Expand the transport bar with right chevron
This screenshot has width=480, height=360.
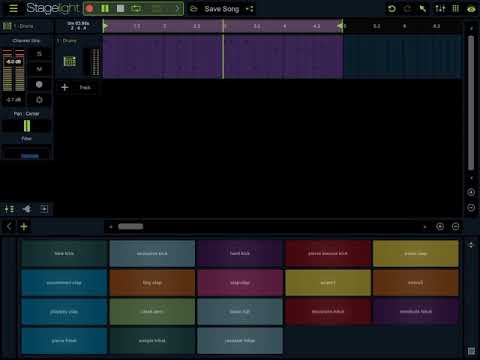pyautogui.click(x=177, y=9)
